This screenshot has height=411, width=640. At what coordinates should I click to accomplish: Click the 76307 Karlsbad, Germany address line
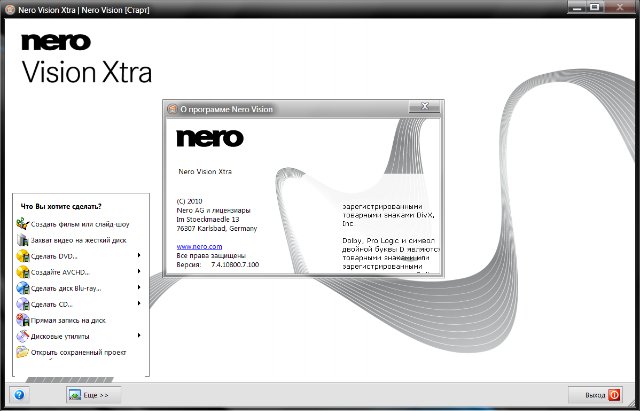pos(217,229)
